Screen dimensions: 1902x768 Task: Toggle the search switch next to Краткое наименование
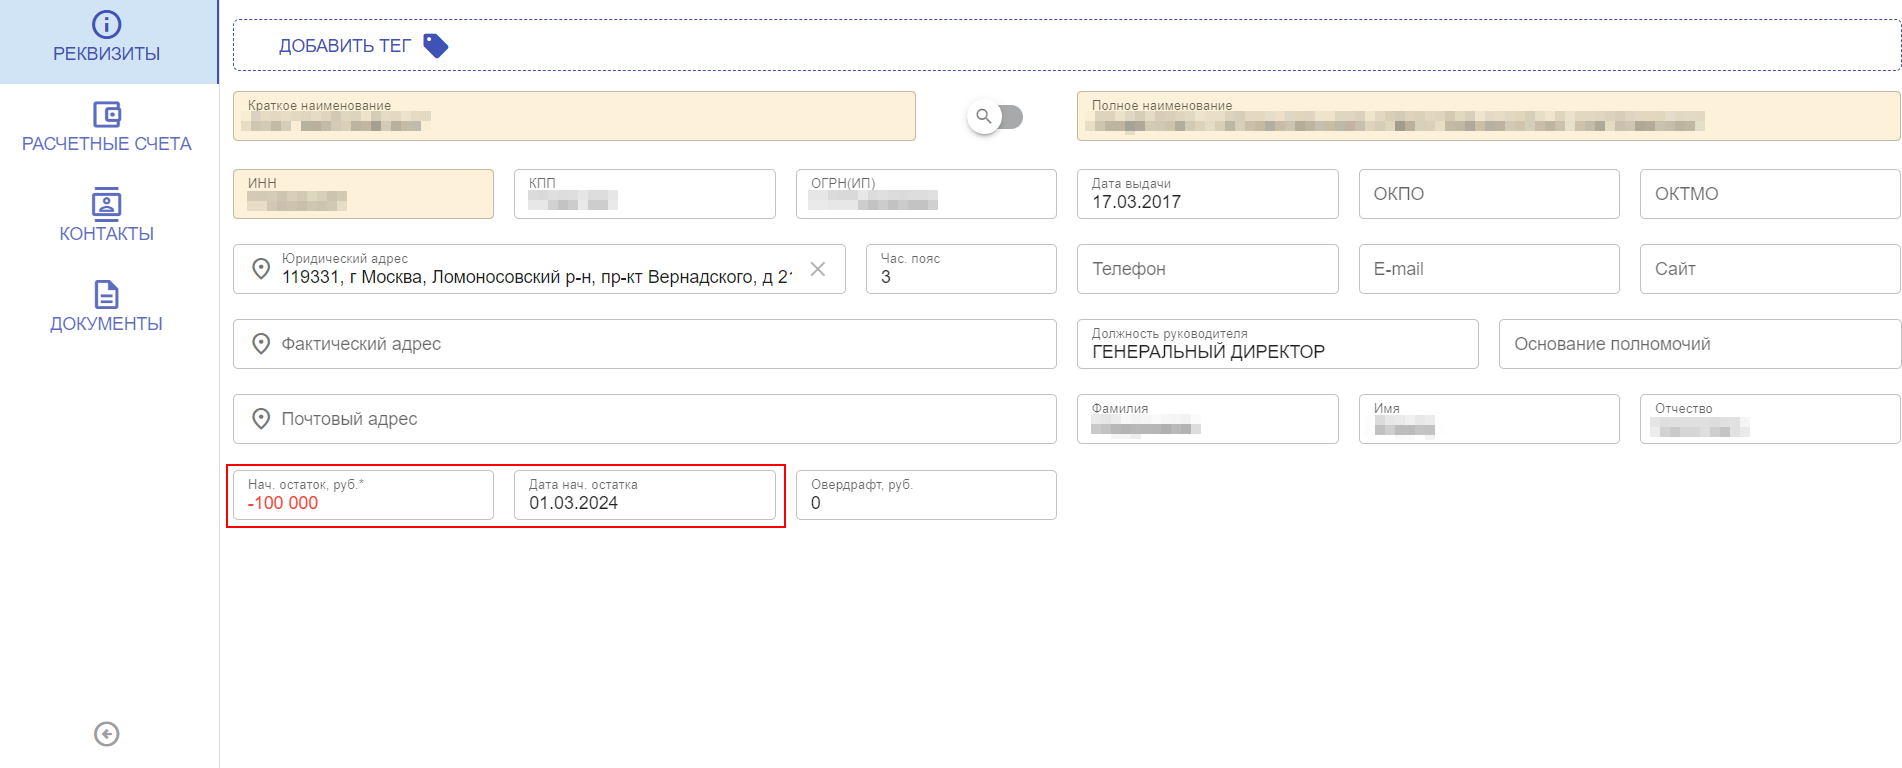pyautogui.click(x=996, y=117)
